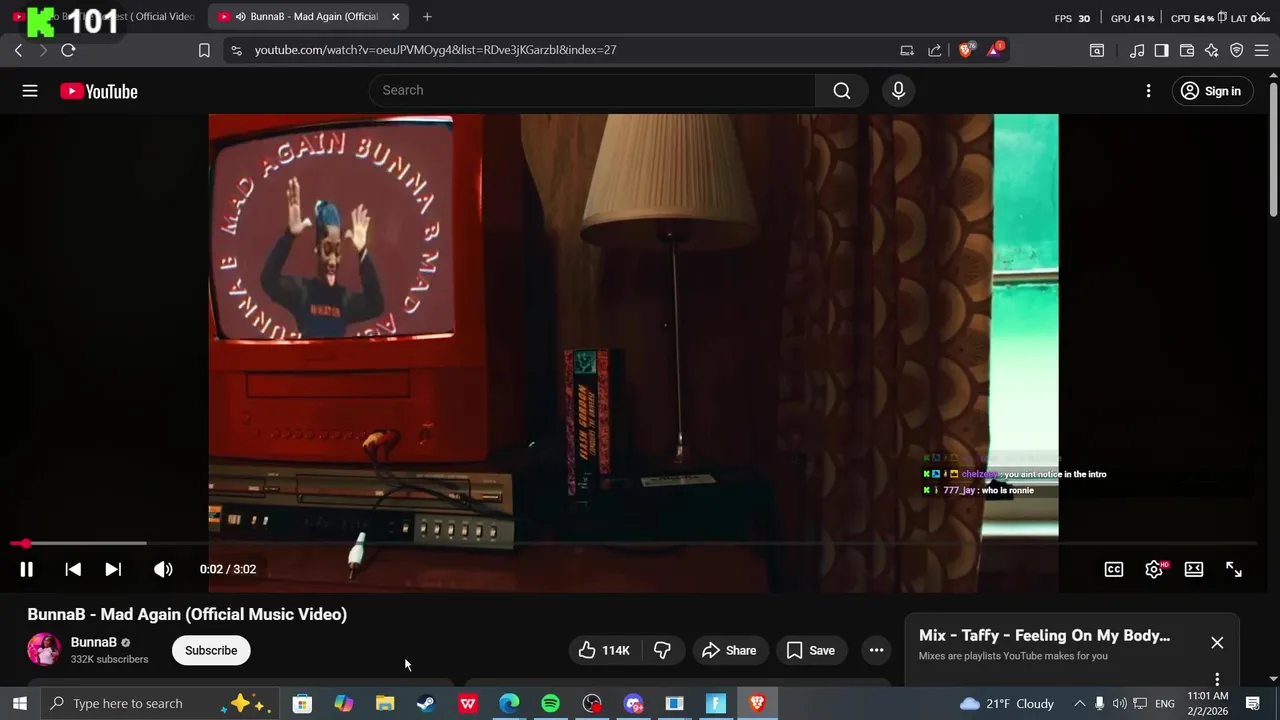Close the Mix - Taffy playlist panel
The image size is (1280, 720).
point(1217,642)
